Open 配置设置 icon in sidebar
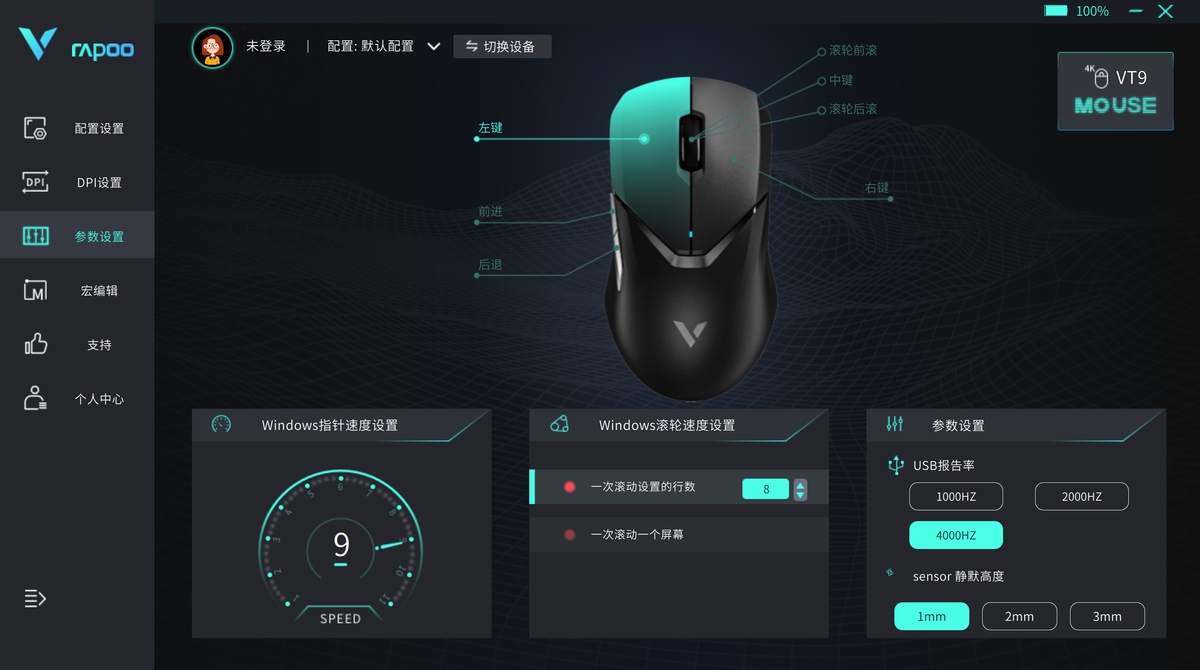 36,128
